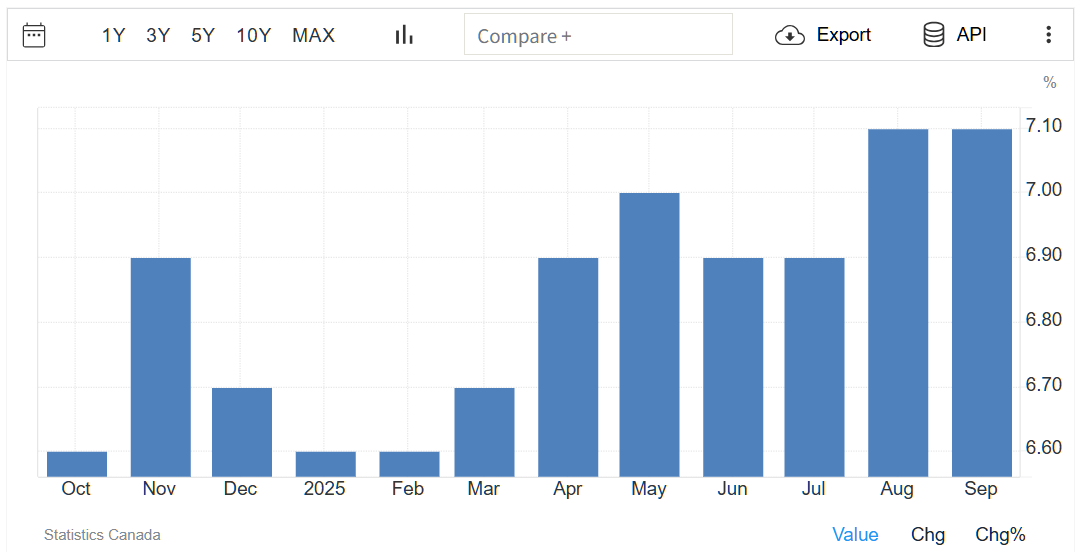This screenshot has height=552, width=1087.
Task: Click the API database icon
Action: pyautogui.click(x=933, y=35)
